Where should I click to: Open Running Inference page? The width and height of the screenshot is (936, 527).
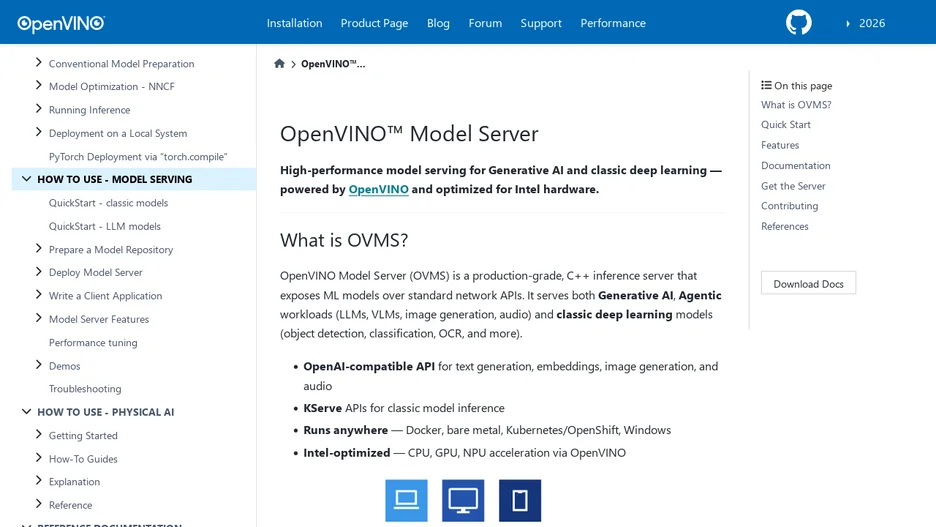coord(90,110)
